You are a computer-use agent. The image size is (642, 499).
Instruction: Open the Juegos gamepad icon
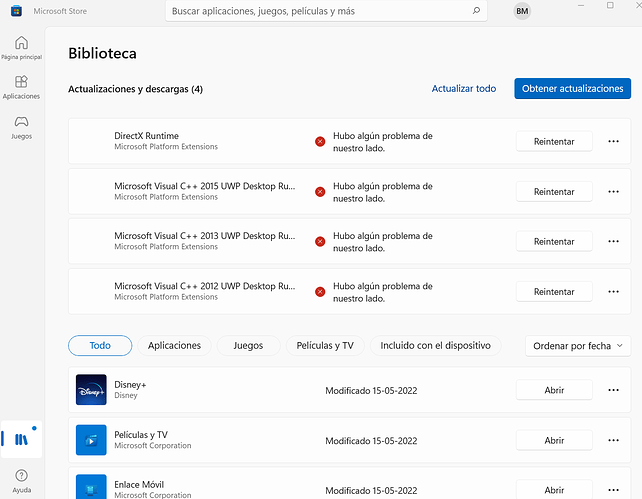[21, 122]
